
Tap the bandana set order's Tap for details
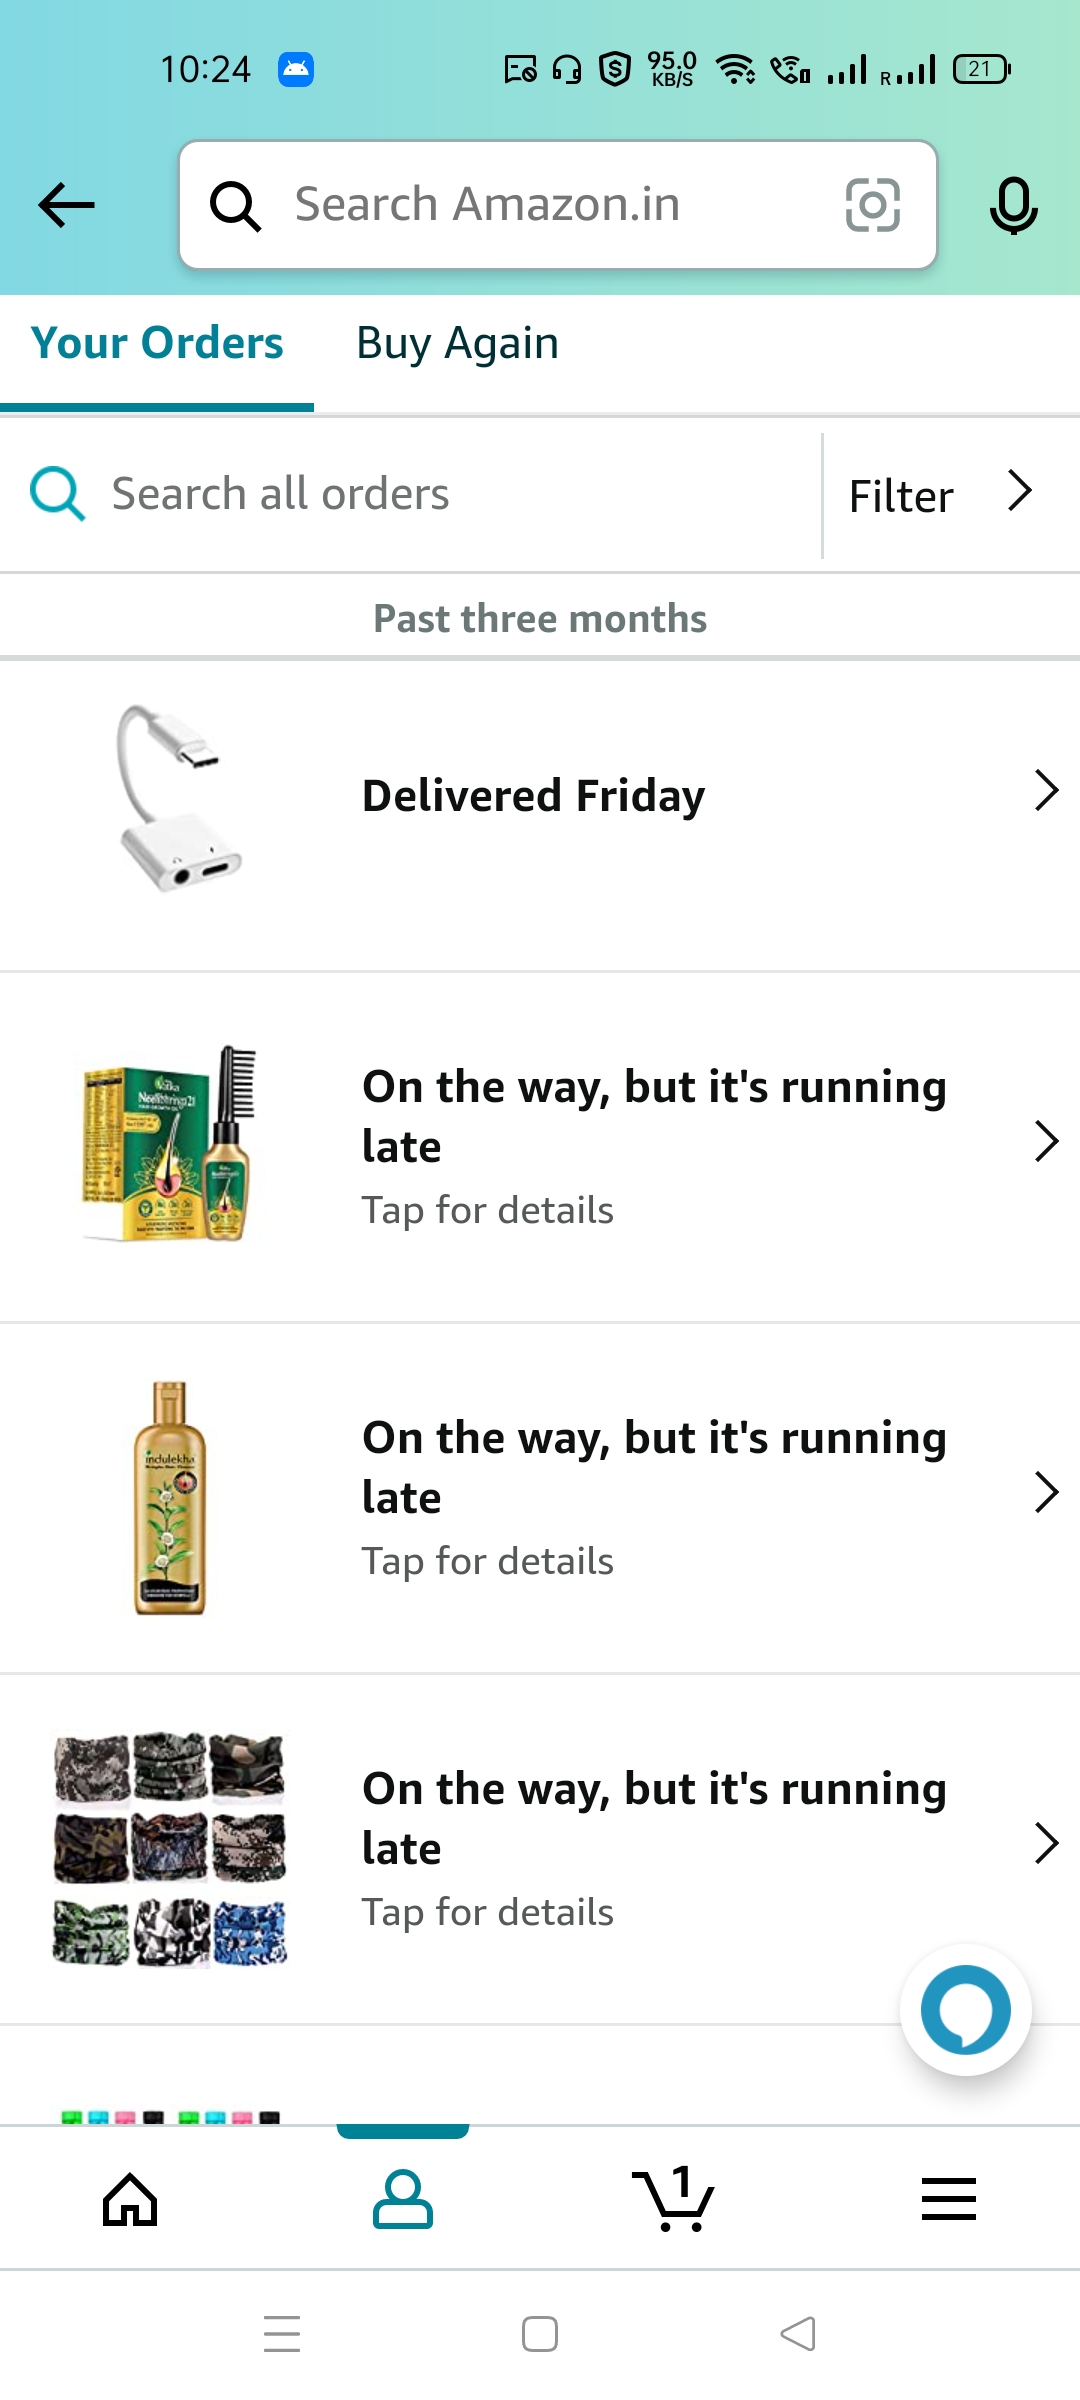click(x=488, y=1912)
